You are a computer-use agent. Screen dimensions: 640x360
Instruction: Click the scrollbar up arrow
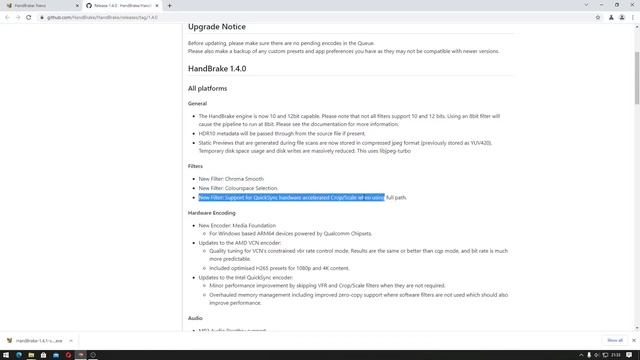point(637,27)
